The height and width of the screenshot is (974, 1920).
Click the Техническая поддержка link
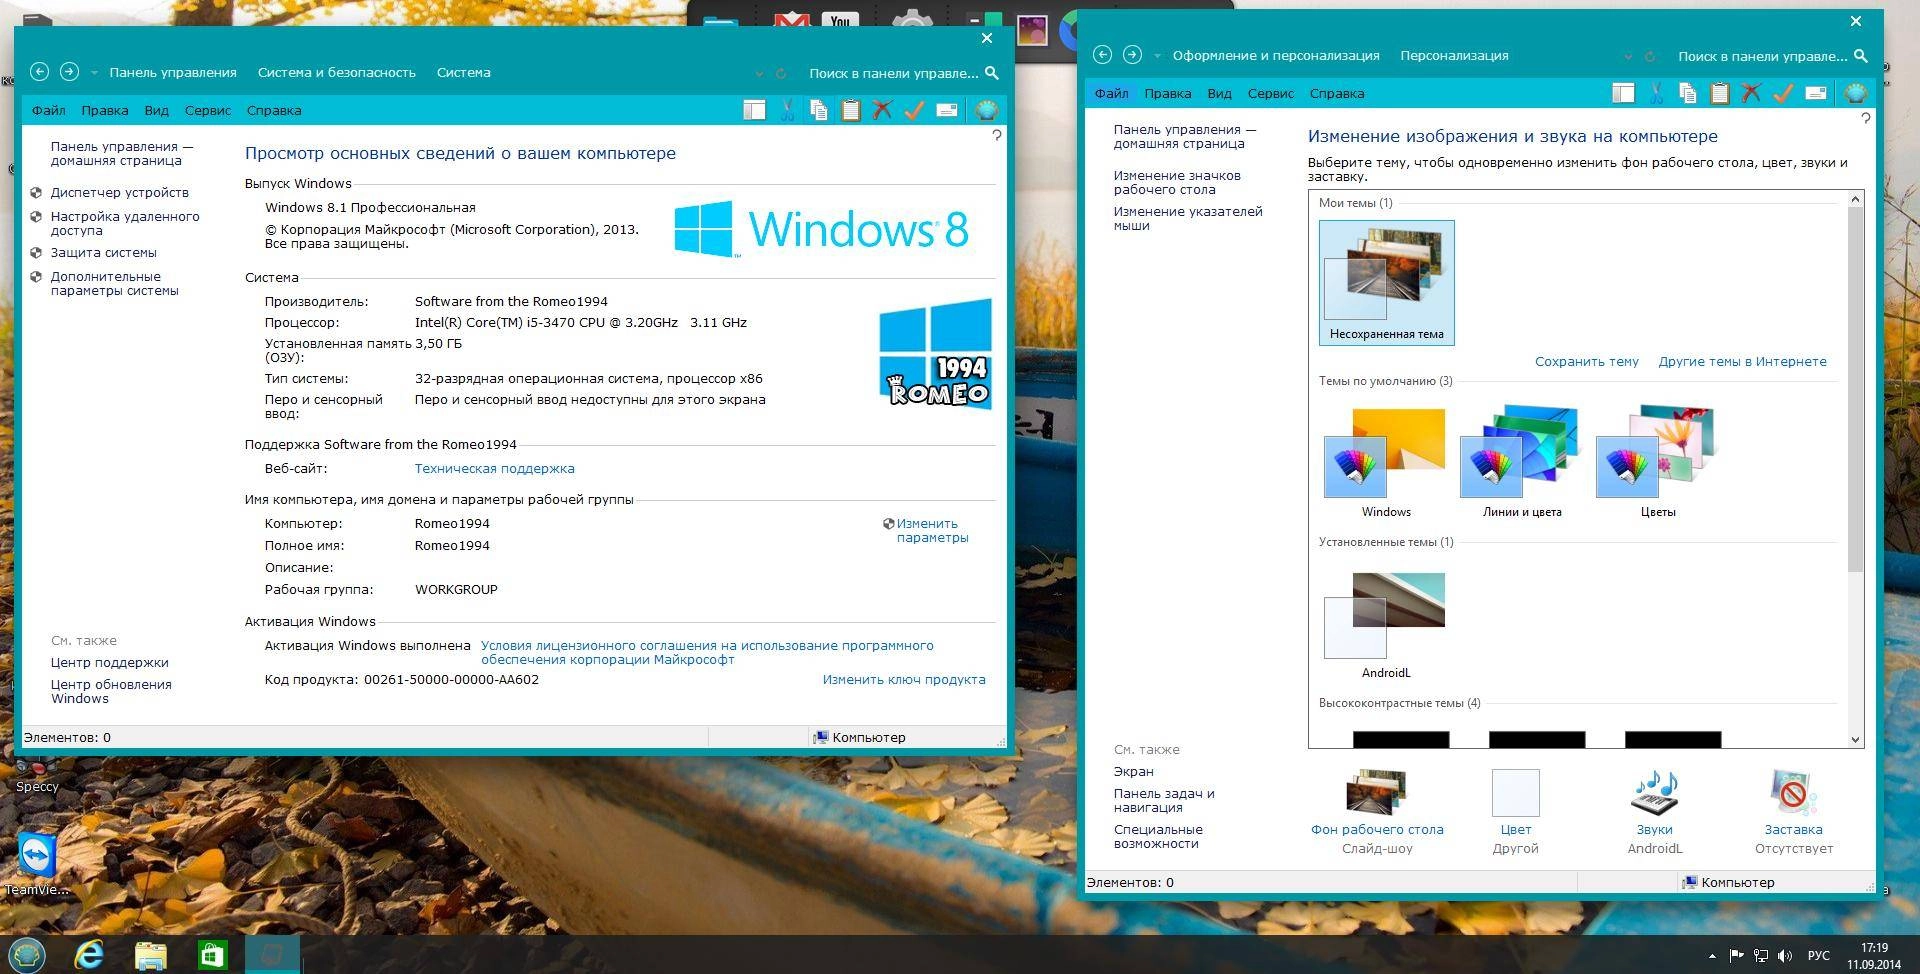(494, 468)
